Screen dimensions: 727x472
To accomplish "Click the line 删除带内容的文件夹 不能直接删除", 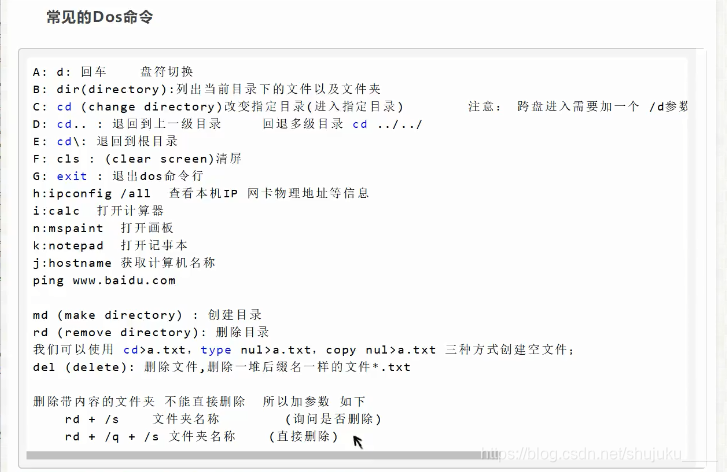I will [199, 402].
